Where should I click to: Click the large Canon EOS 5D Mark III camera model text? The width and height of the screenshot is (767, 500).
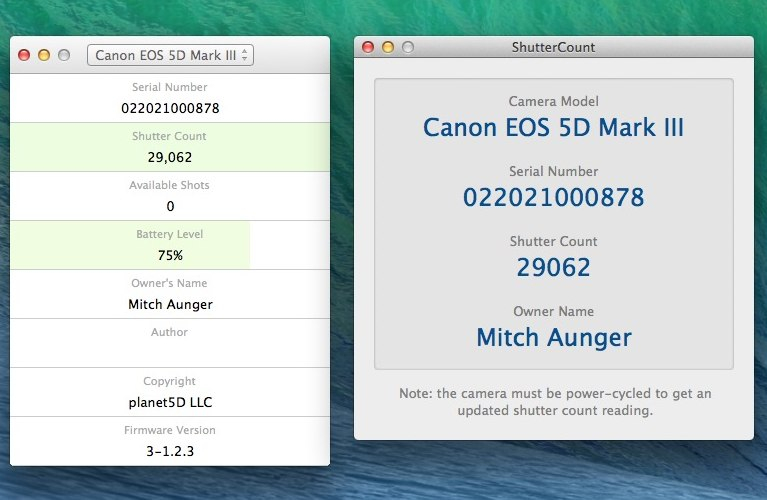tap(553, 128)
